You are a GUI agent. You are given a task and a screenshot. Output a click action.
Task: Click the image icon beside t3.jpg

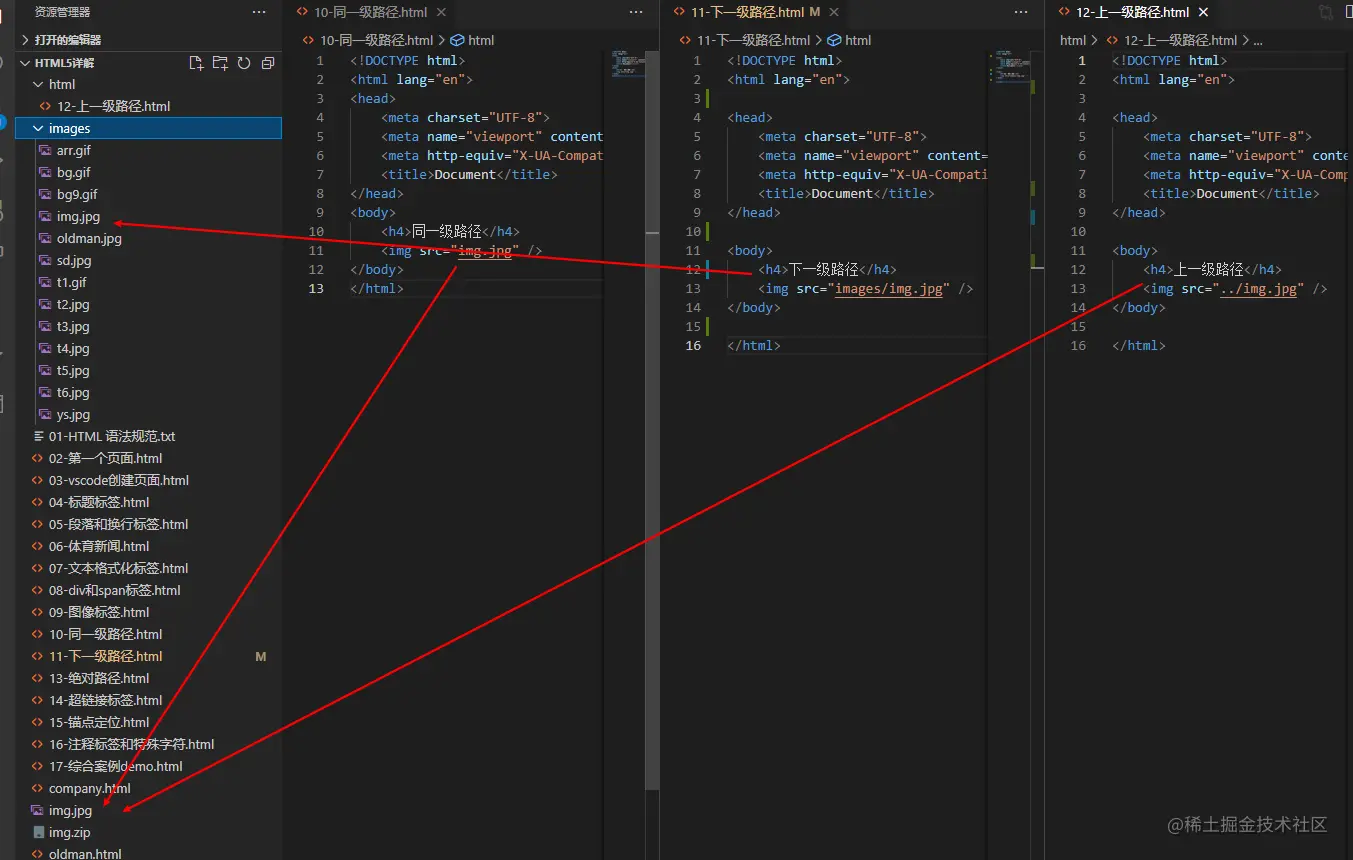[x=45, y=326]
